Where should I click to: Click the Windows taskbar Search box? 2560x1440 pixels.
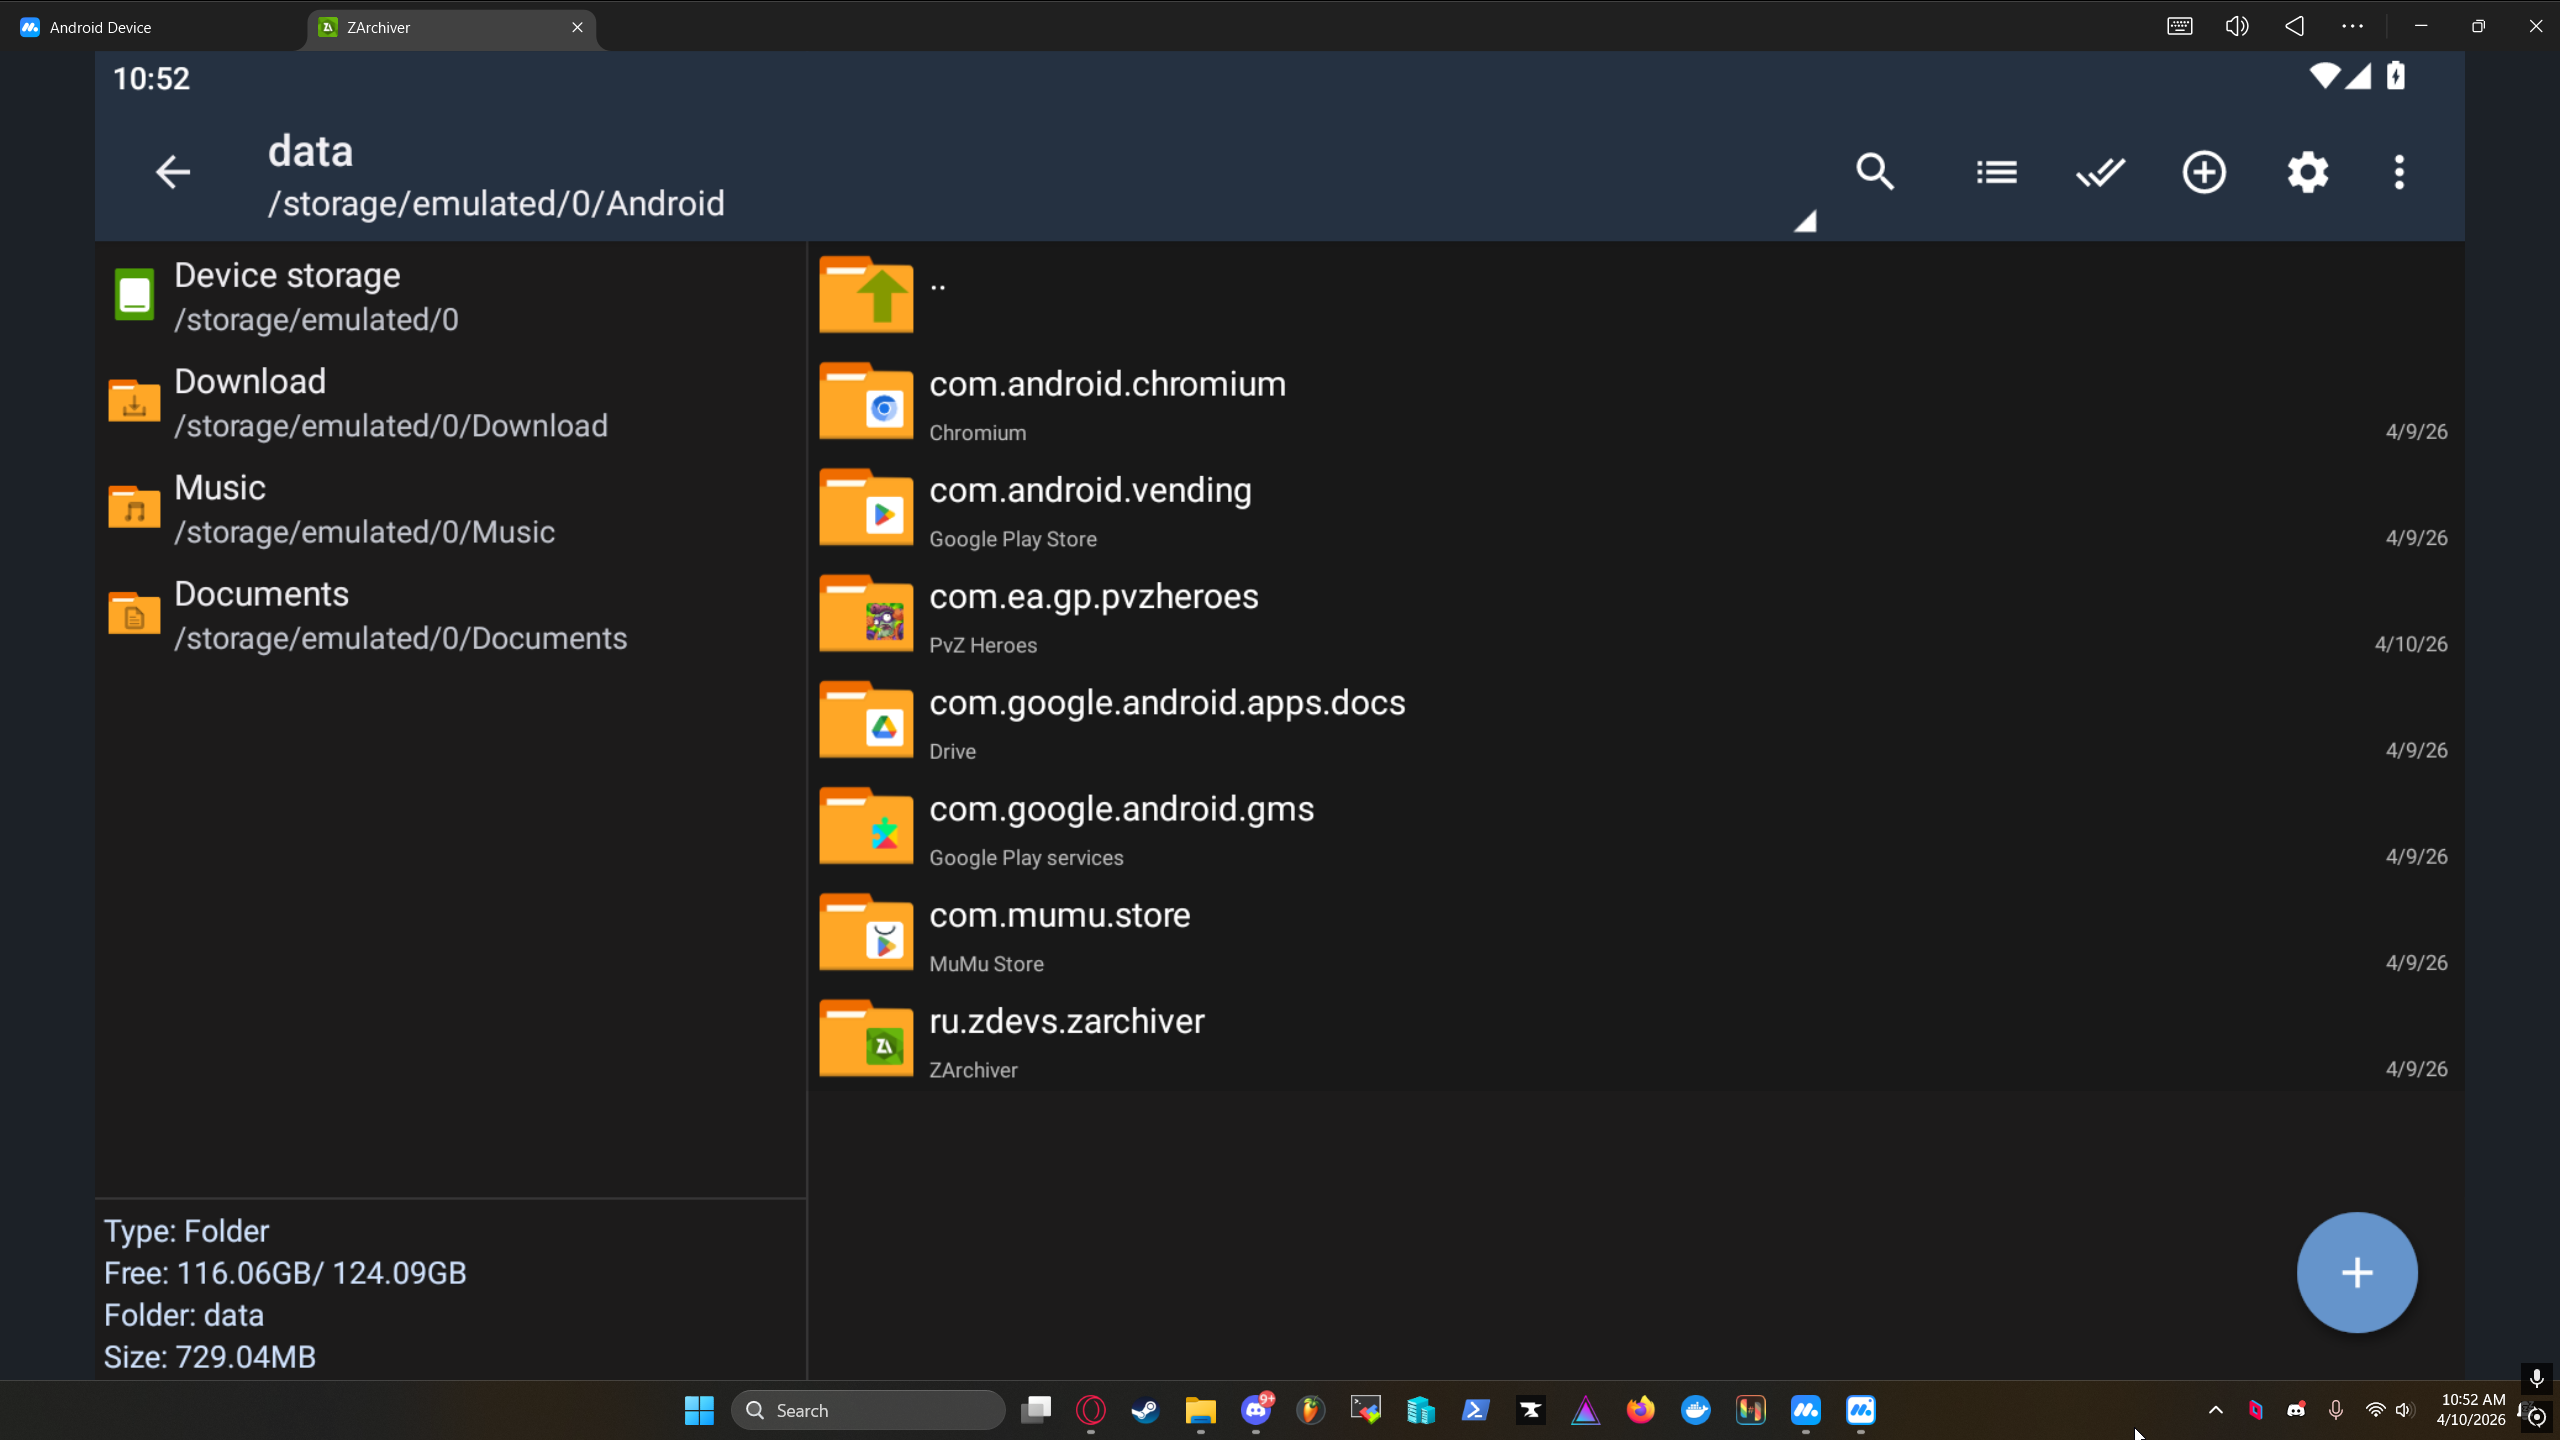pyautogui.click(x=868, y=1410)
